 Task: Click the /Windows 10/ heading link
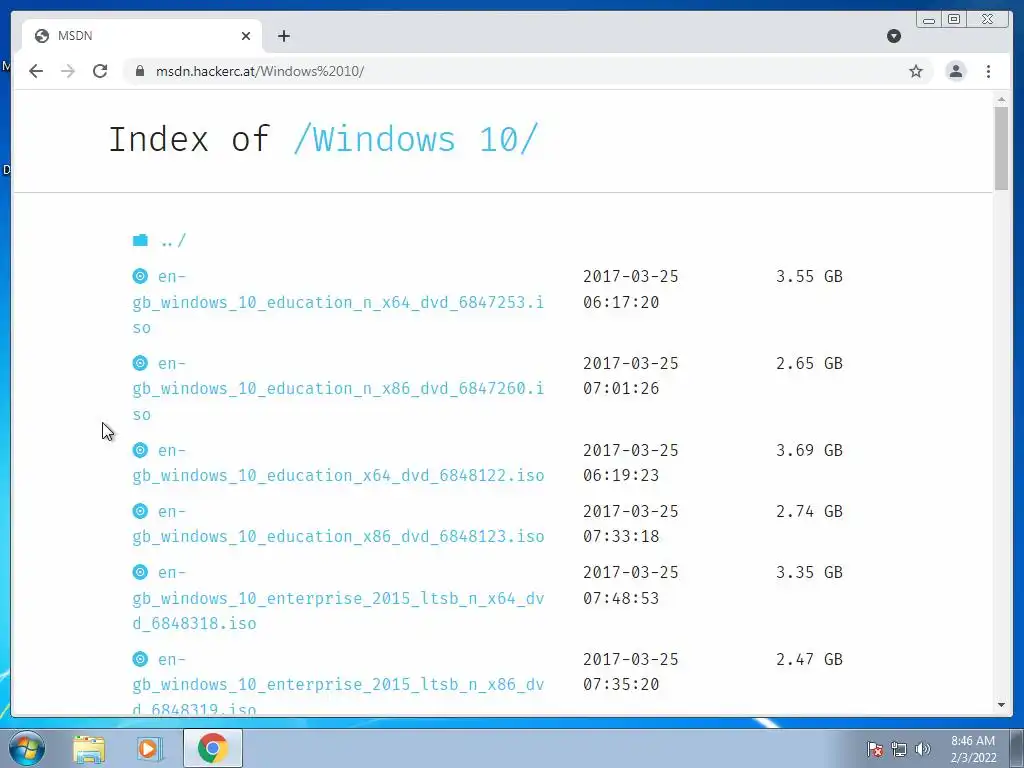[416, 139]
